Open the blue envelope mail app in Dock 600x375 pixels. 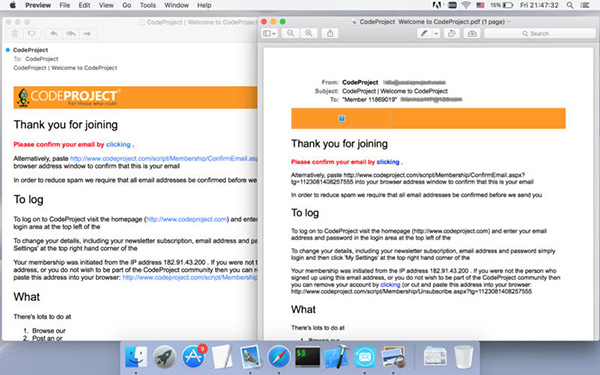pyautogui.click(x=365, y=356)
